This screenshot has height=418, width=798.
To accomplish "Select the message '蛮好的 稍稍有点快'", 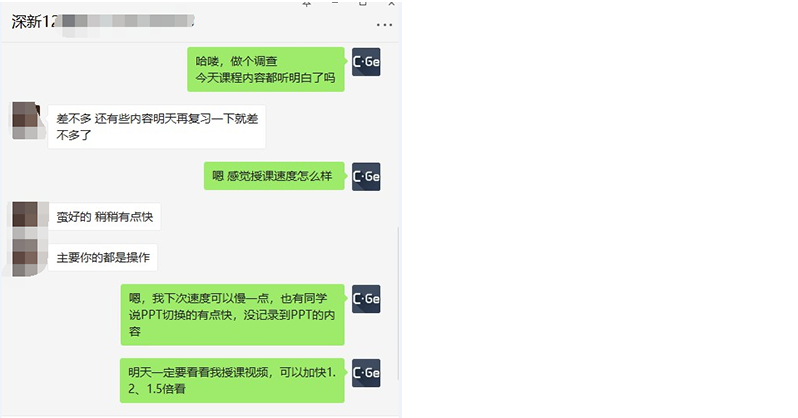I will coord(104,216).
